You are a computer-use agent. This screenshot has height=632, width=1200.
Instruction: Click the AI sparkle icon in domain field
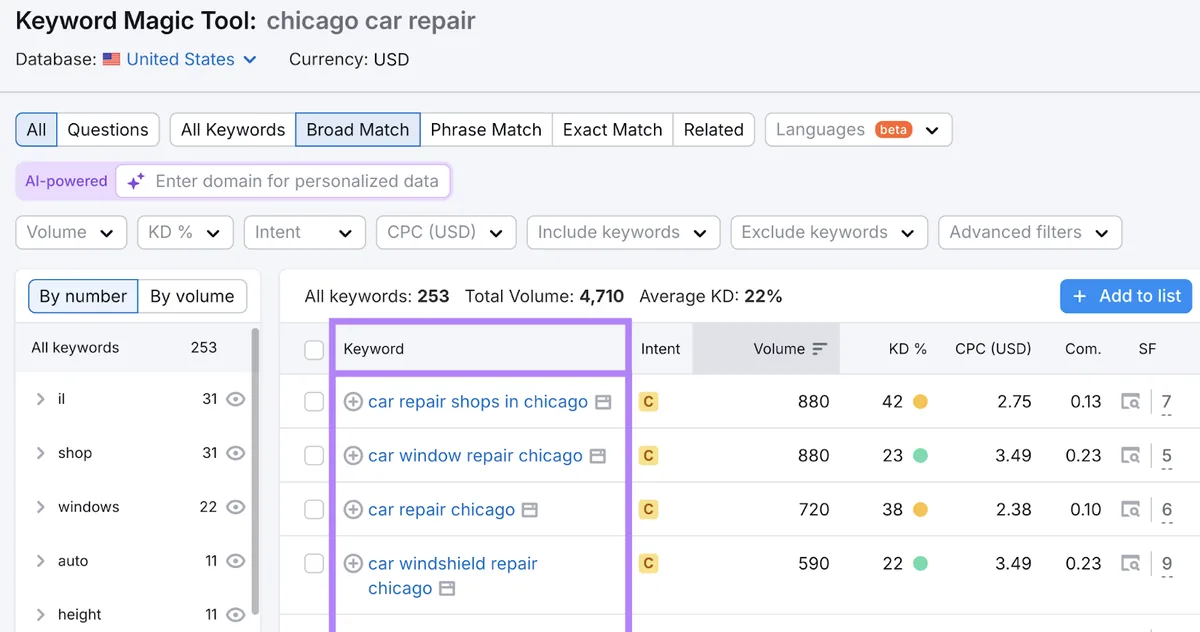[x=135, y=181]
